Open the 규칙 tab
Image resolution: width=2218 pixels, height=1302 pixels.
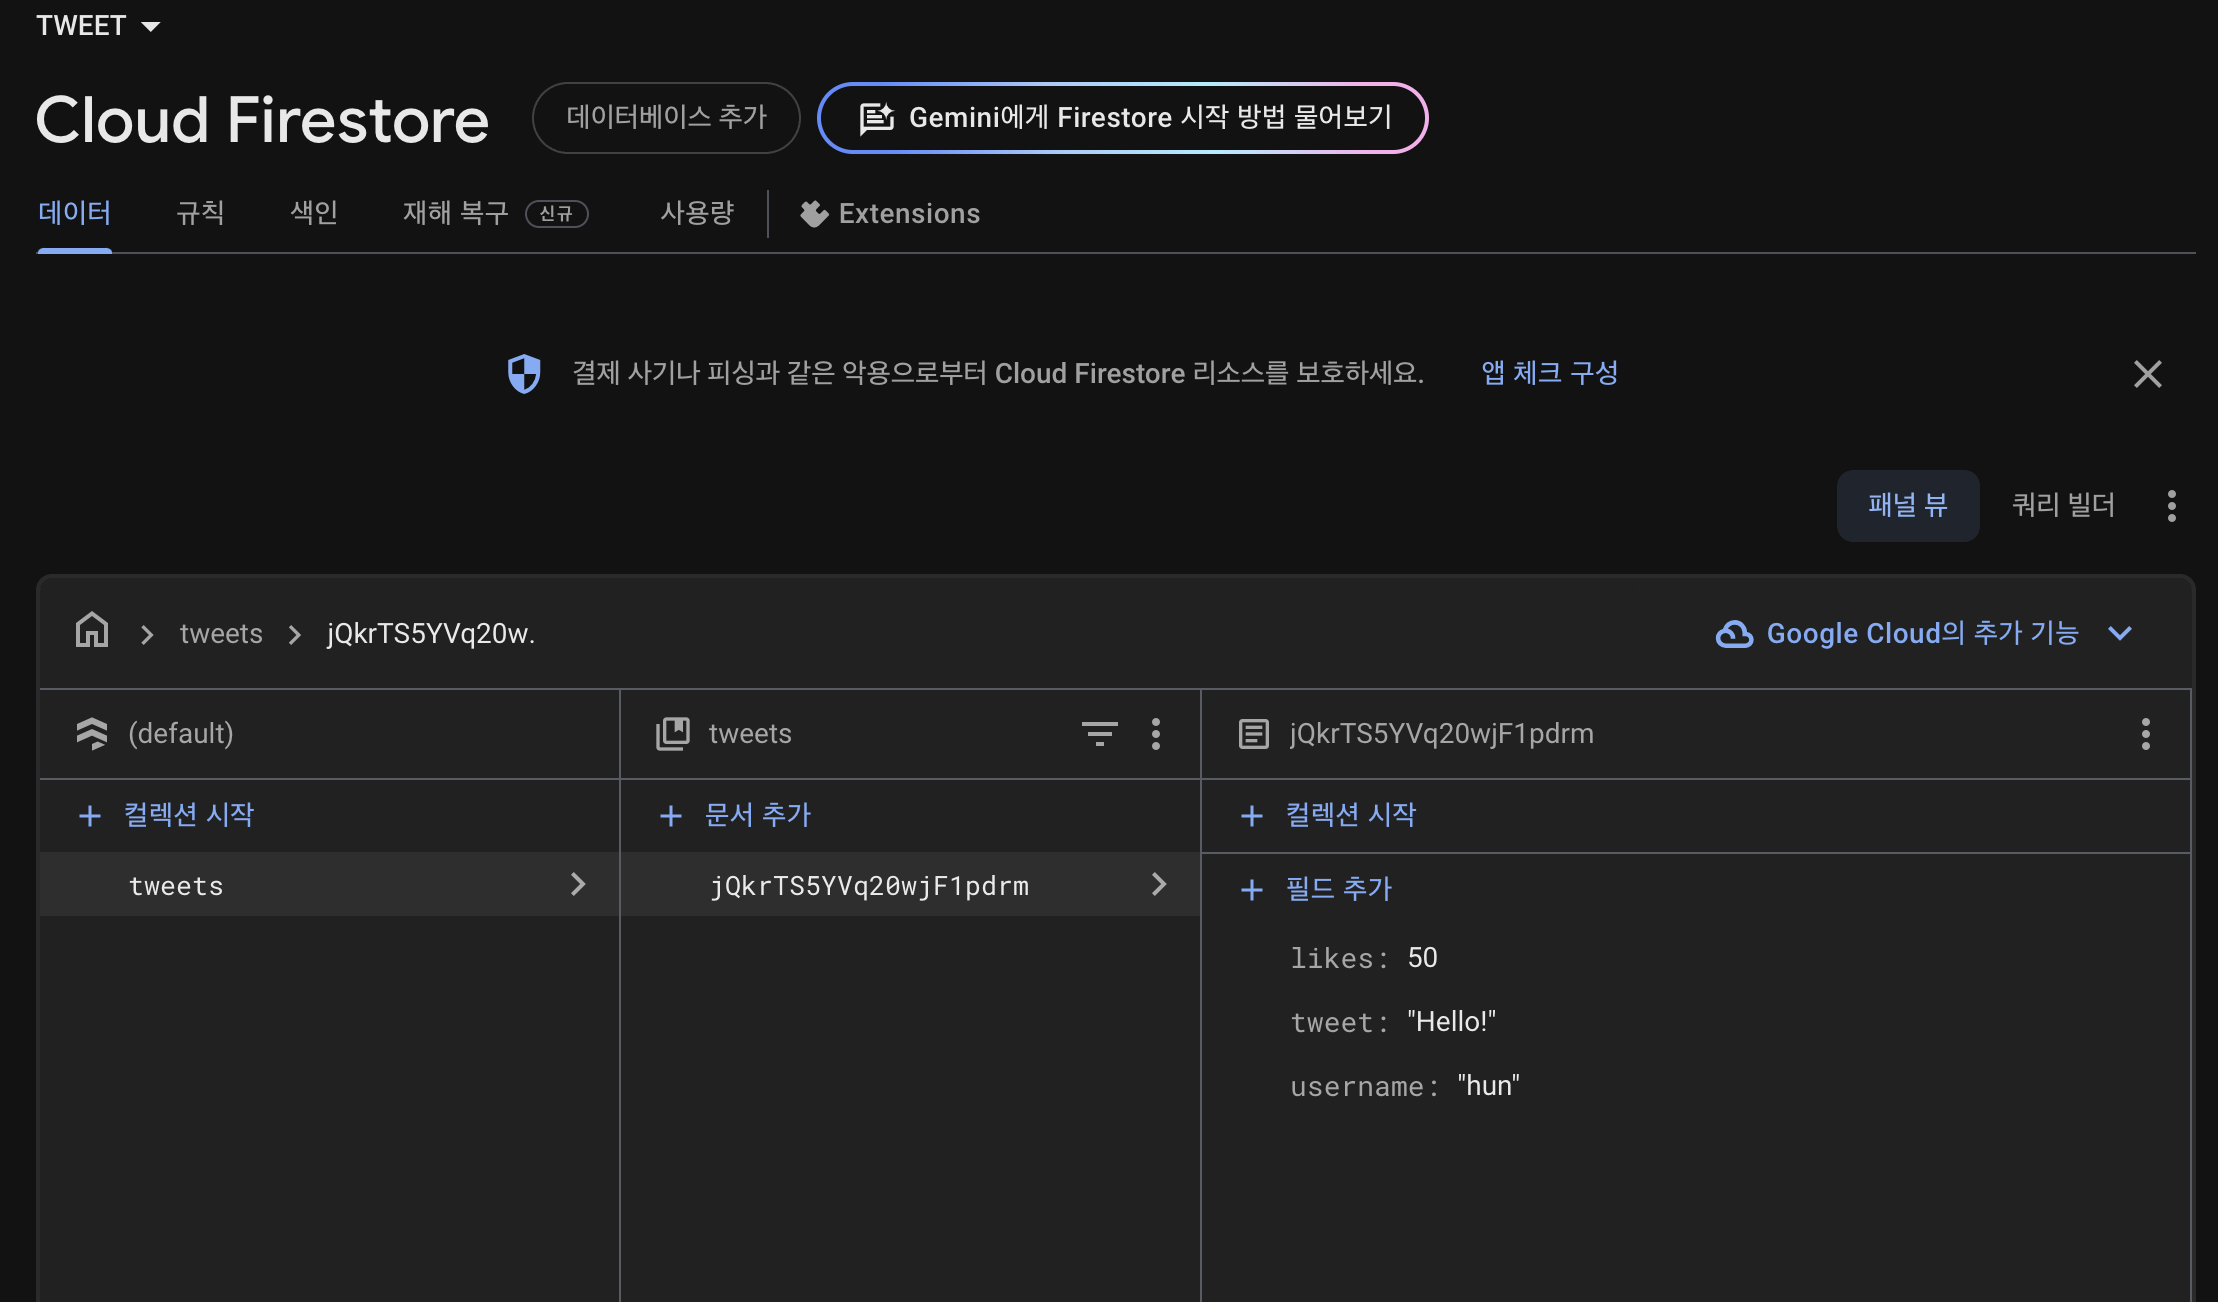(200, 213)
